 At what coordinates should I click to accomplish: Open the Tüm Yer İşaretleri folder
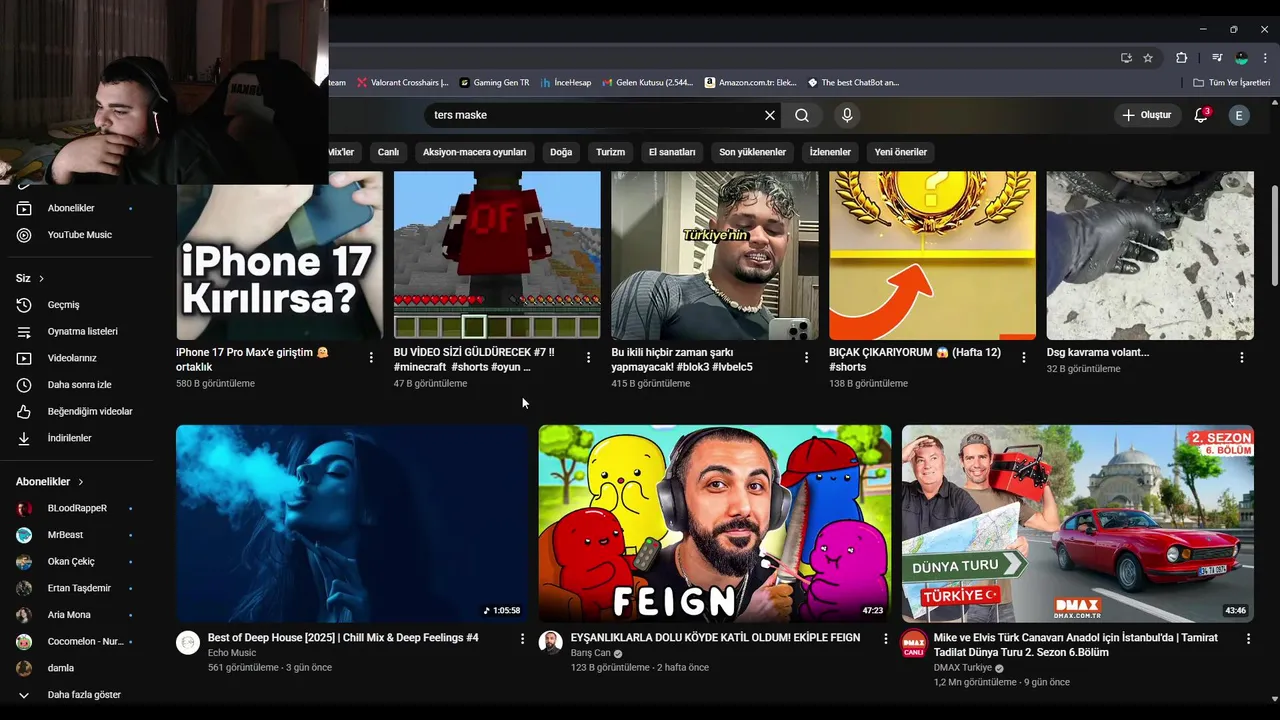[1232, 83]
